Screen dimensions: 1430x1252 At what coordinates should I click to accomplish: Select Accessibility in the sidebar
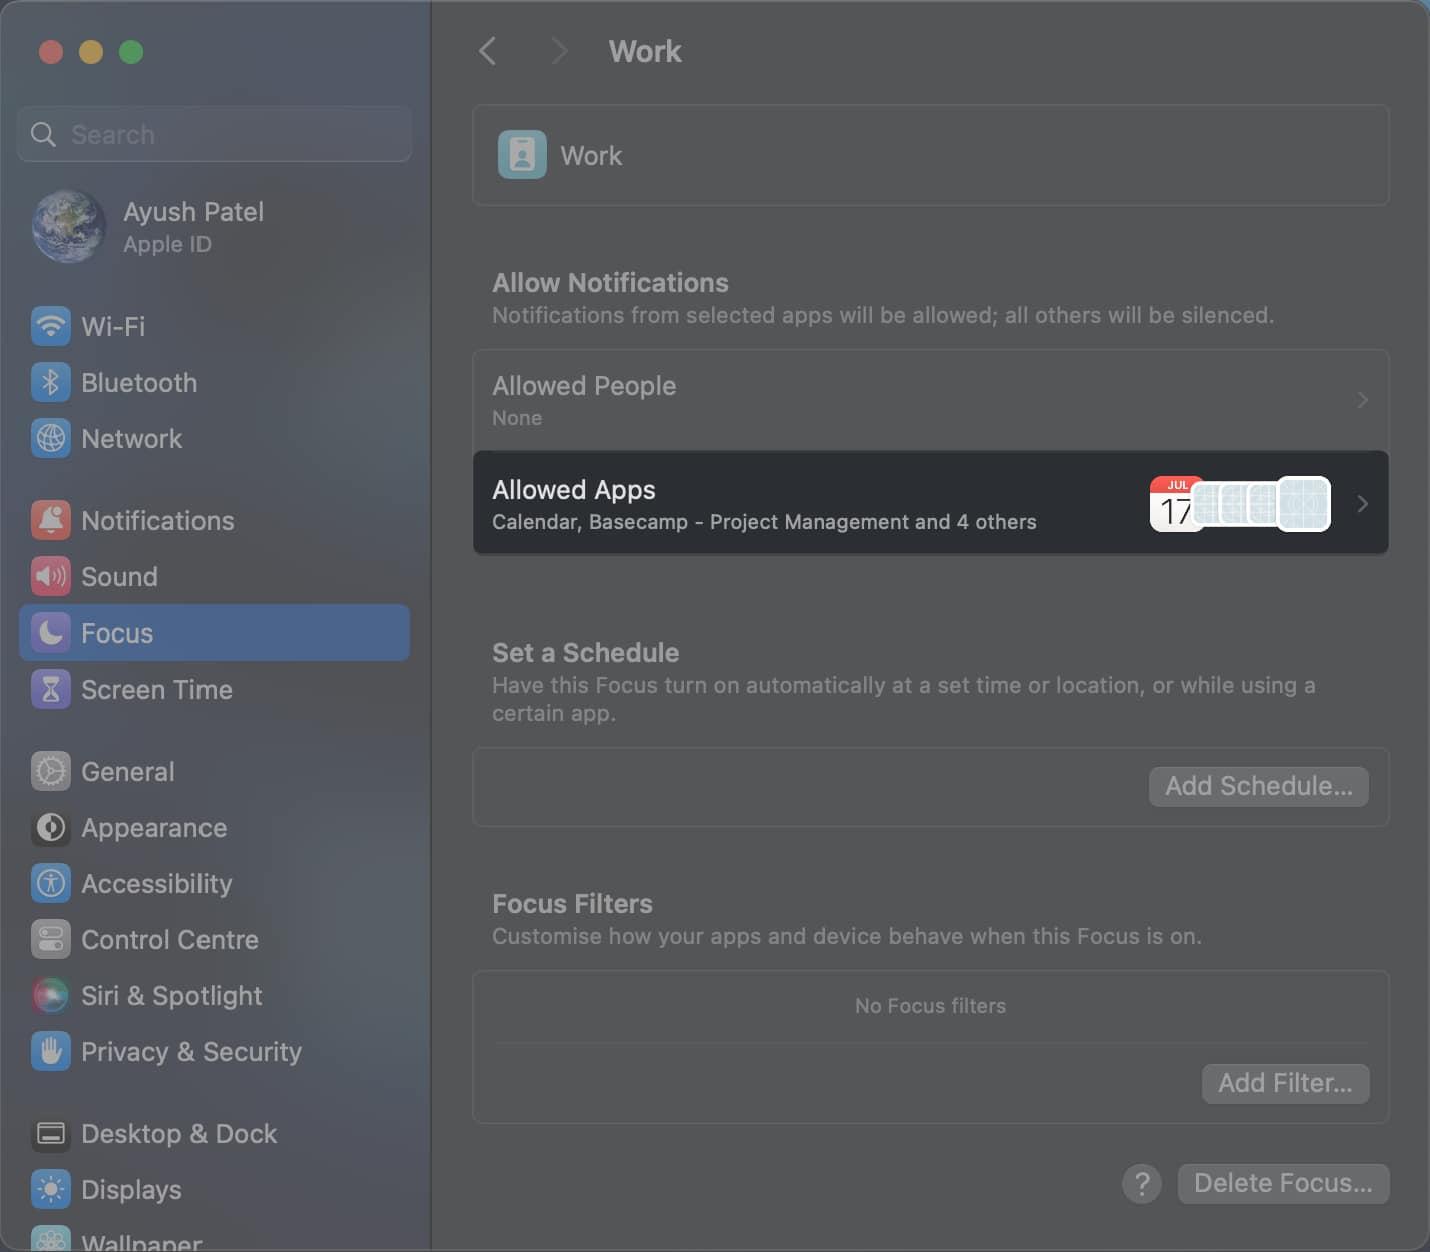[214, 883]
